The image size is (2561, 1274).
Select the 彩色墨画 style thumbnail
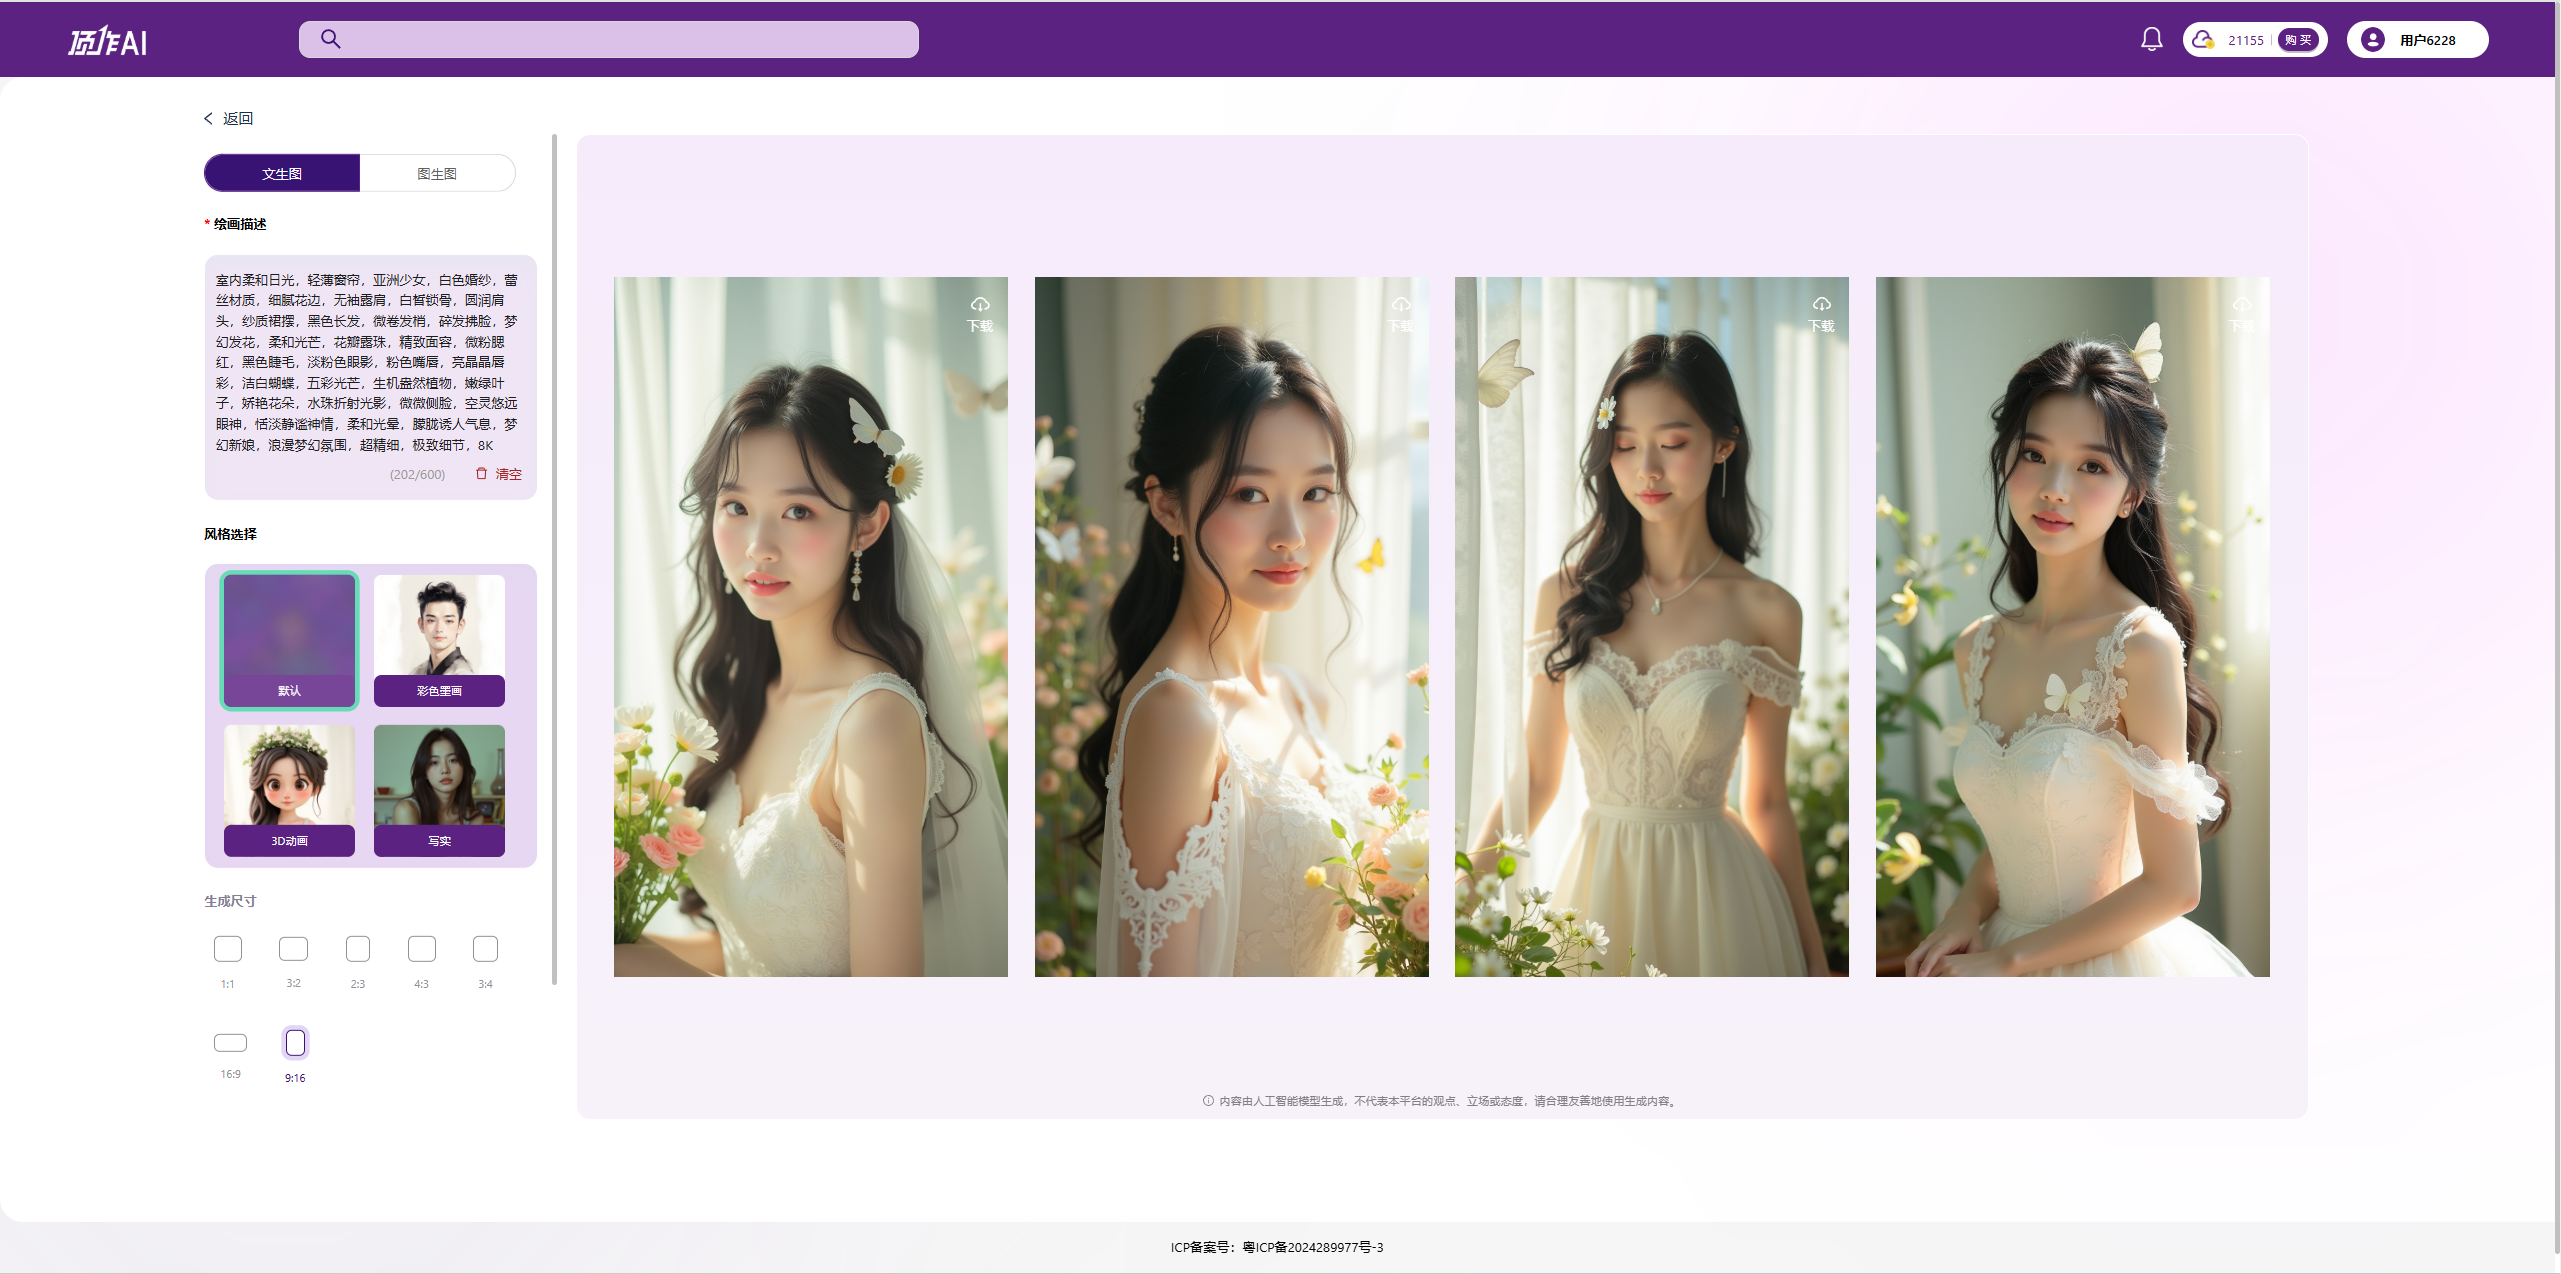pyautogui.click(x=439, y=639)
